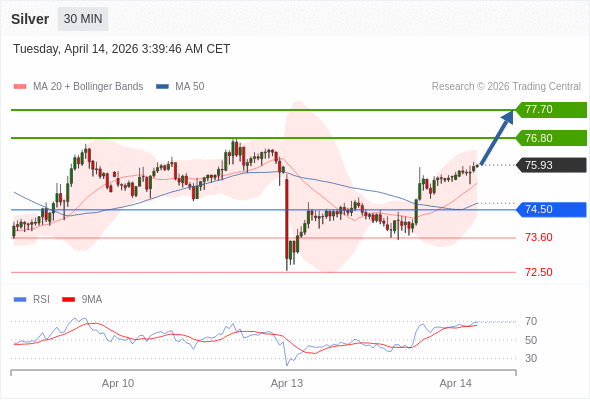Image resolution: width=590 pixels, height=400 pixels.
Task: Click the 9MA legend swatch
Action: point(68,300)
